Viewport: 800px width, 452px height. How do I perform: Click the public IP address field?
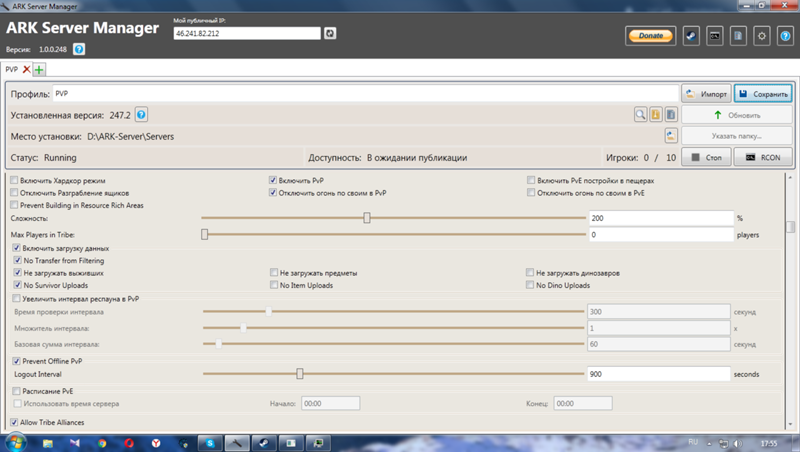247,33
